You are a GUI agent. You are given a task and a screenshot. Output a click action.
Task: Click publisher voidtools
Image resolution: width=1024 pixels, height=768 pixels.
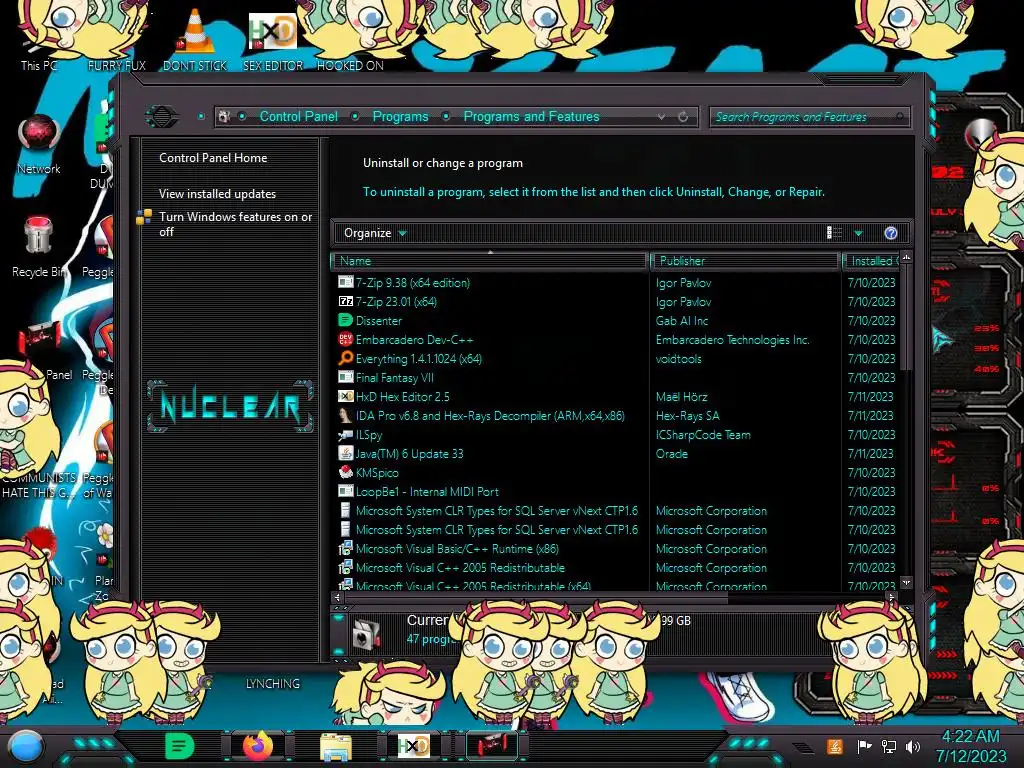679,359
